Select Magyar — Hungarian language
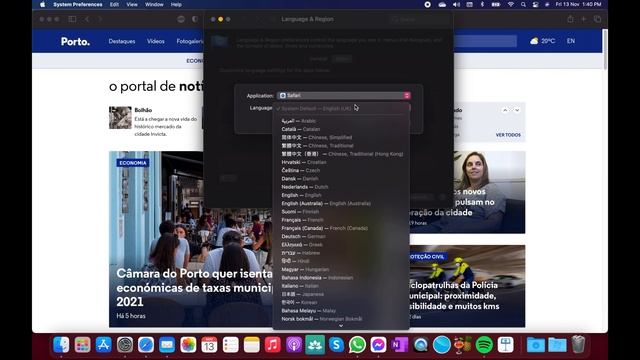The image size is (640, 360). 341,269
